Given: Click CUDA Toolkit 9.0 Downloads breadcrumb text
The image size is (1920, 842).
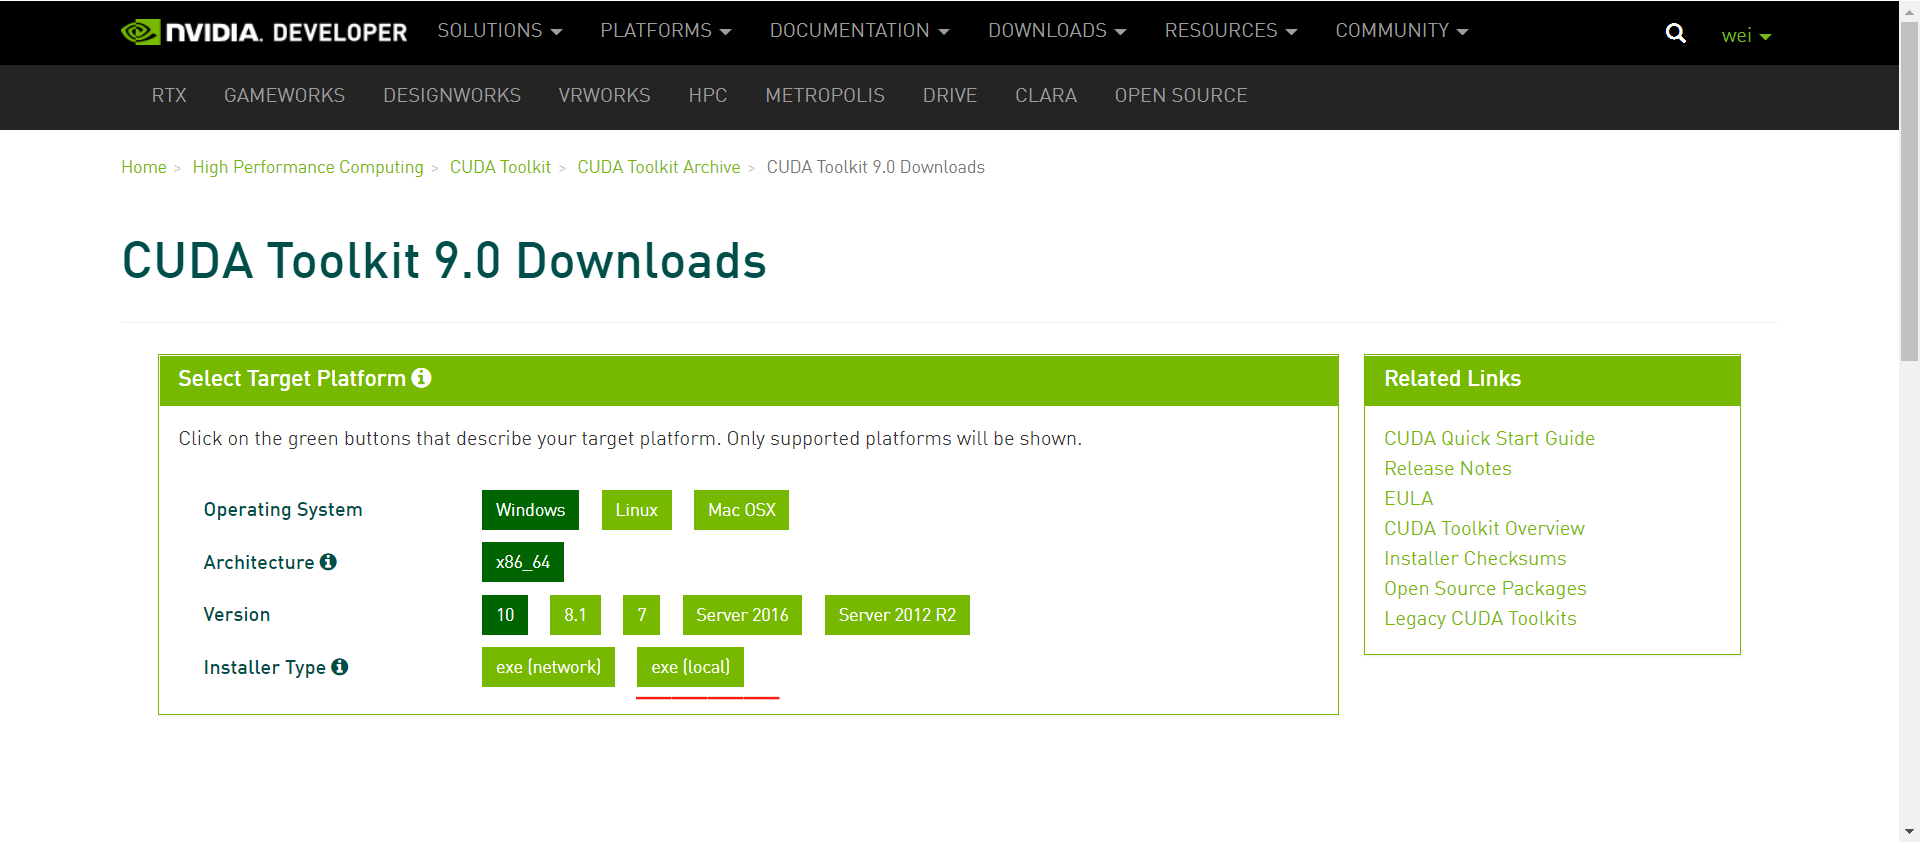Looking at the screenshot, I should [875, 167].
